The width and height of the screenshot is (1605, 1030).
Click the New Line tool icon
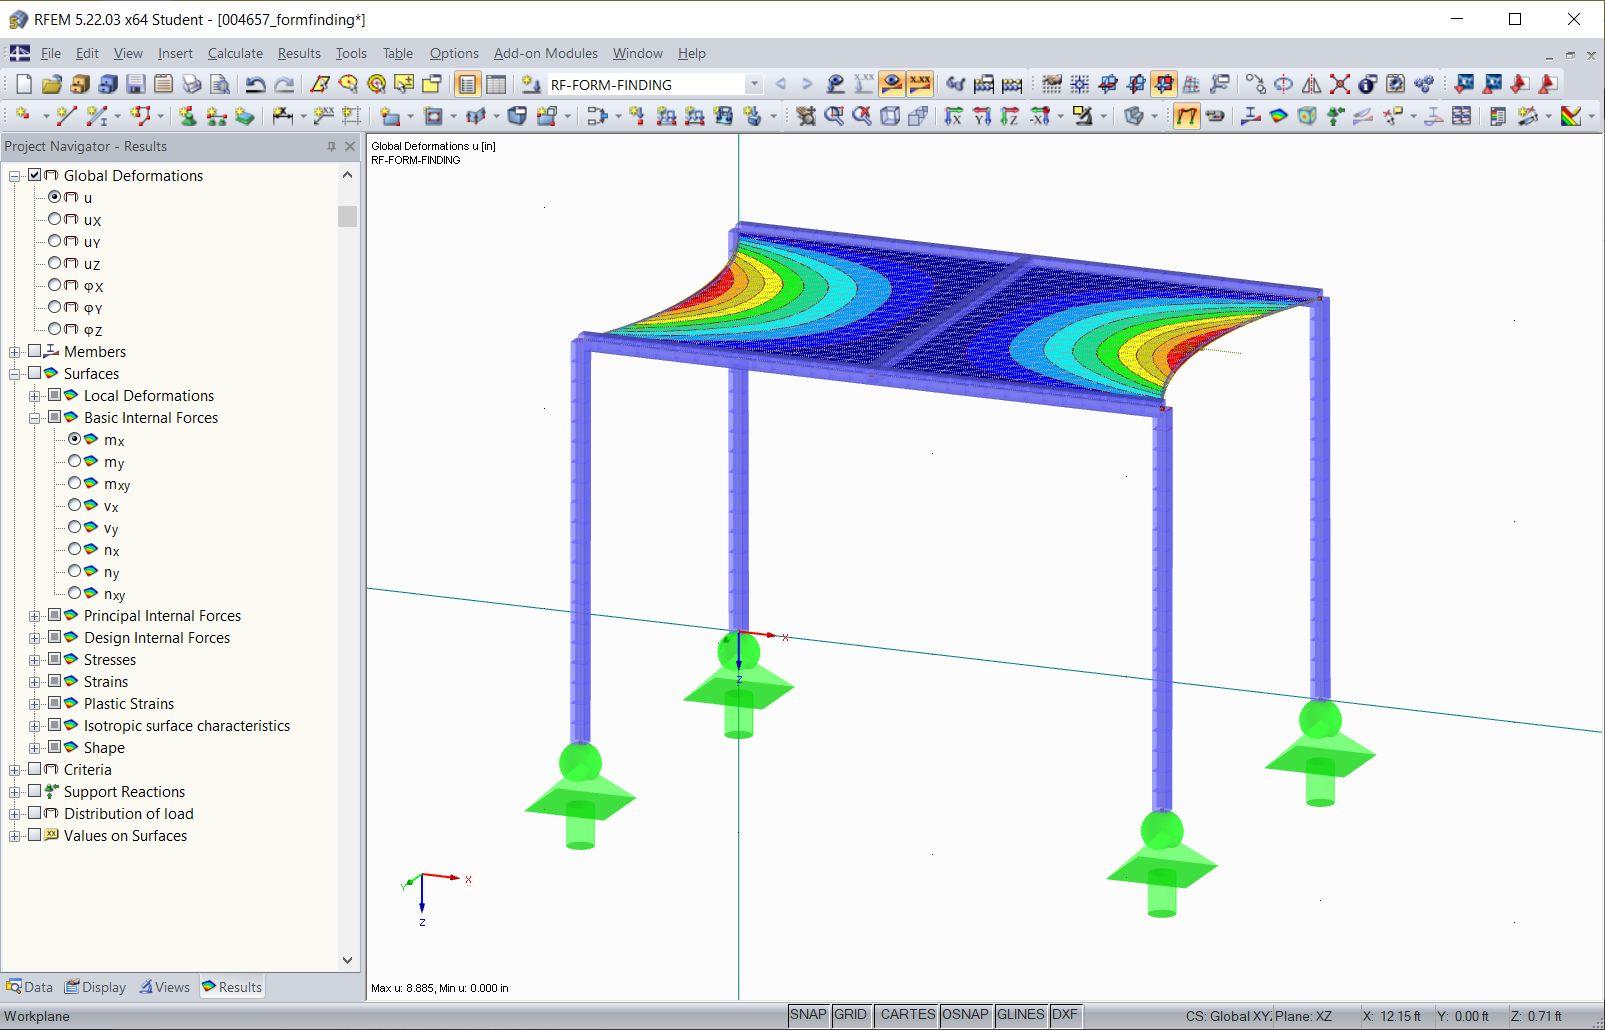coord(66,116)
